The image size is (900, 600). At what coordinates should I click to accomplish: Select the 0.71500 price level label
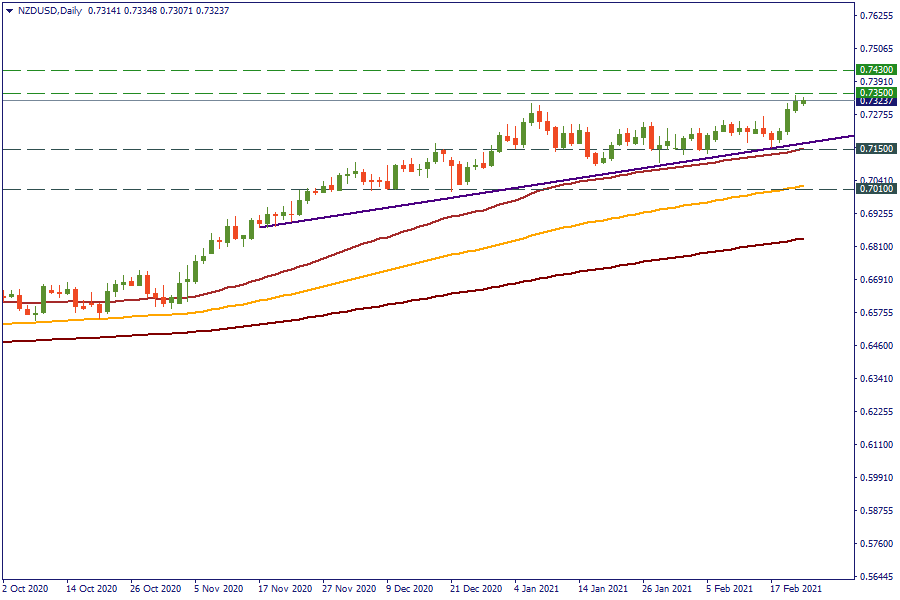click(x=876, y=149)
